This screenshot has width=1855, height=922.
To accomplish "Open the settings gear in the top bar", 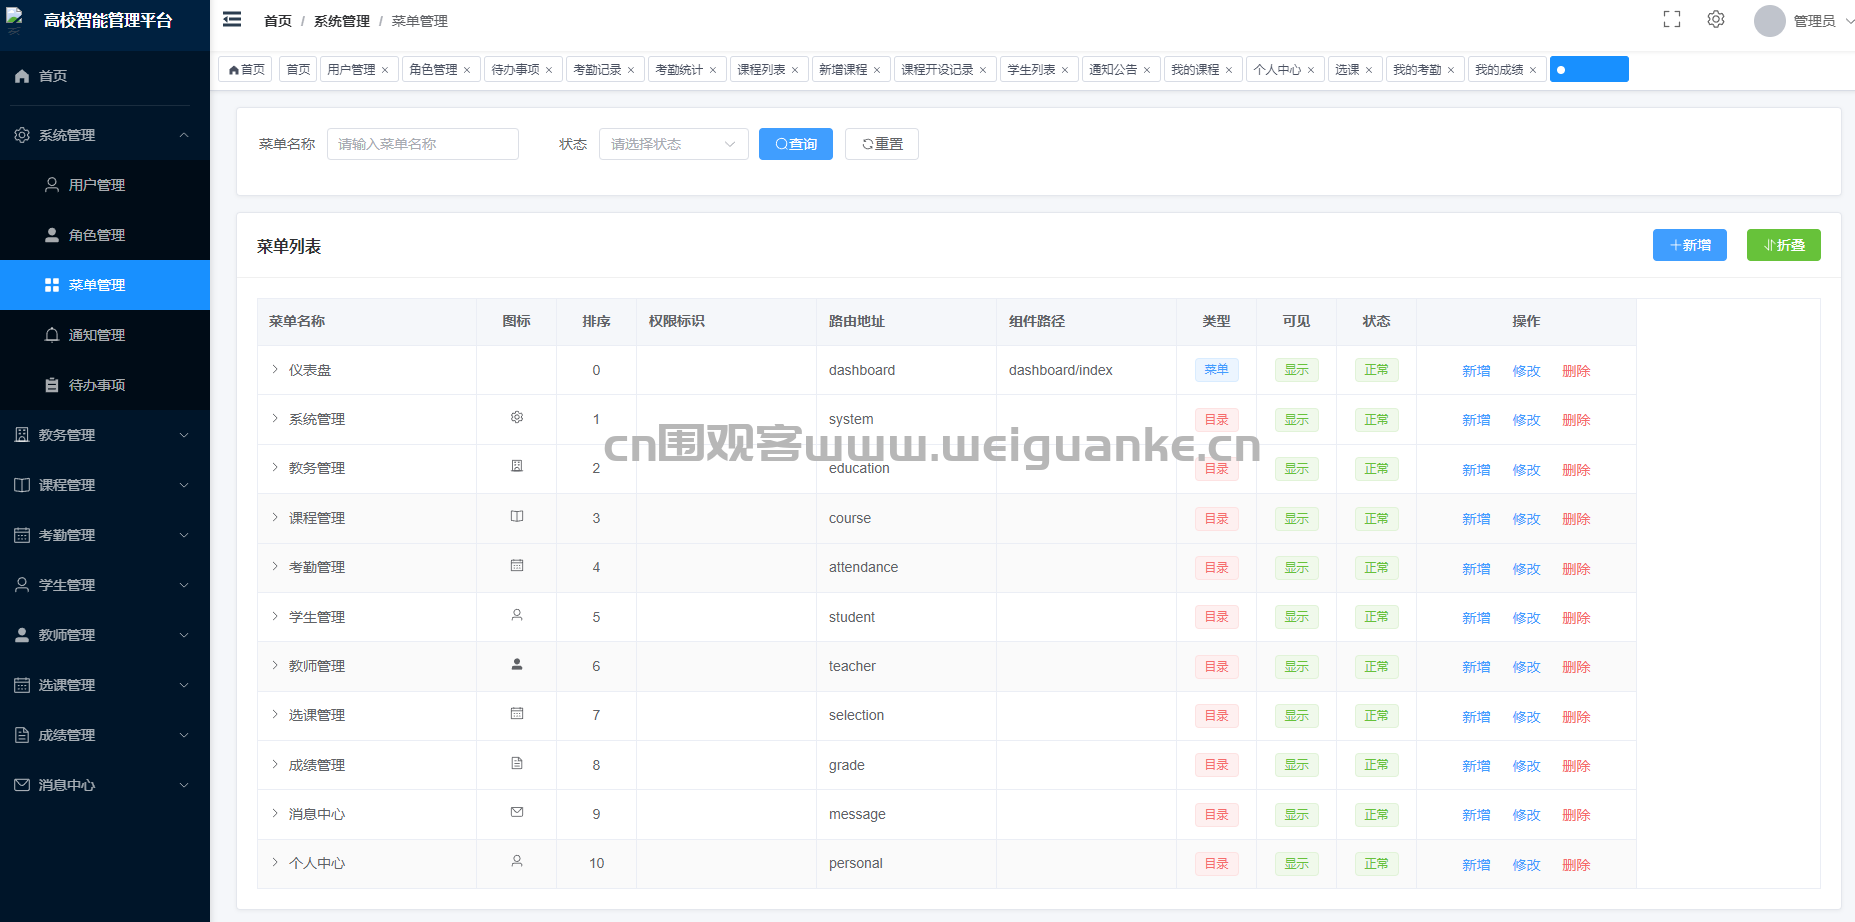I will (x=1716, y=19).
